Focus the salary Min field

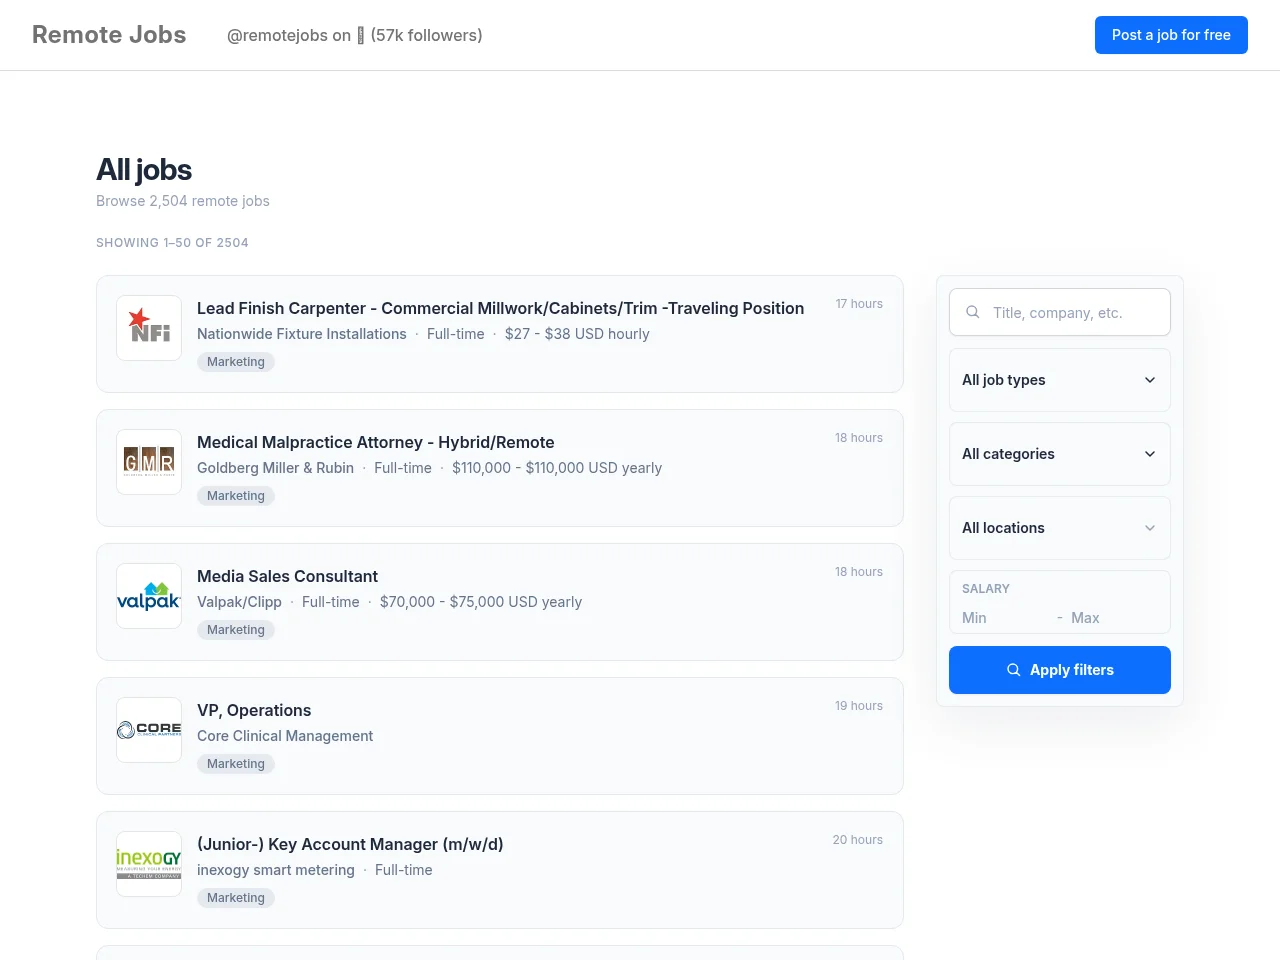pos(1005,618)
